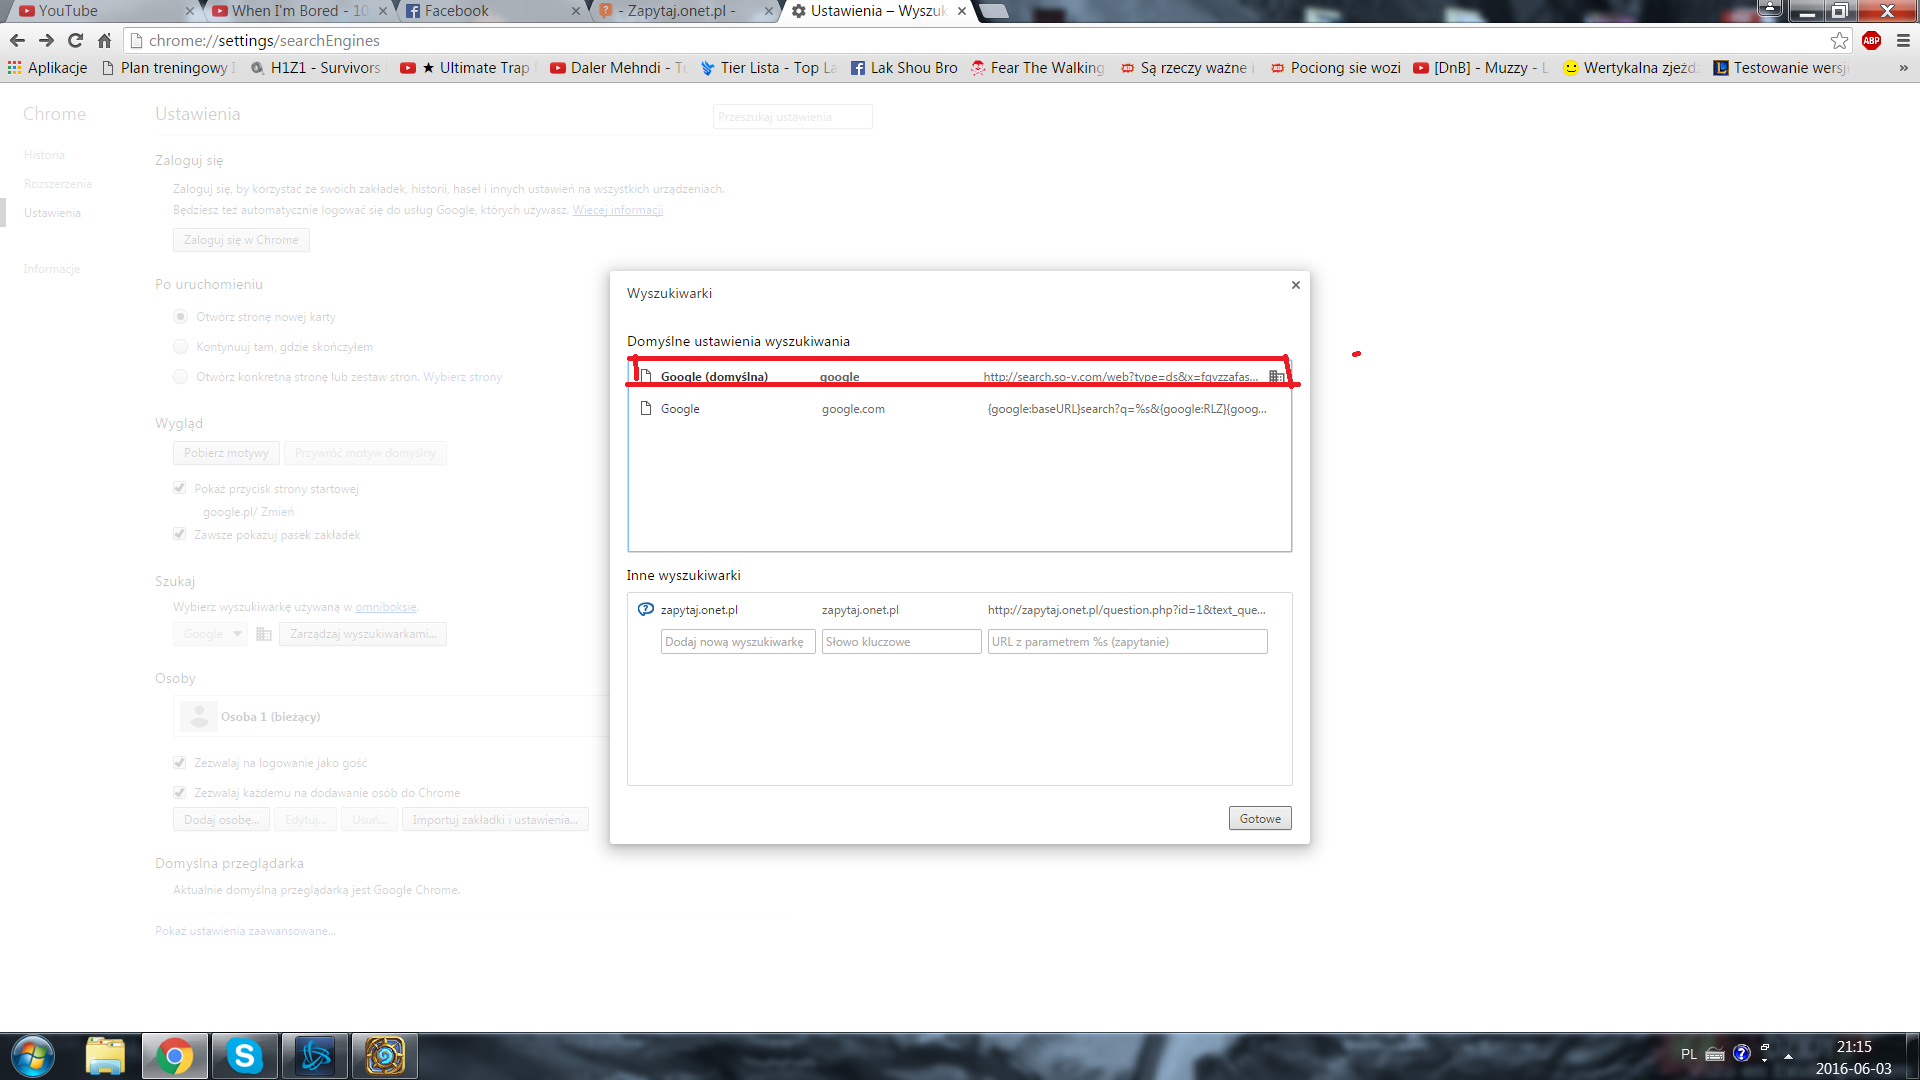Open the Adblock Plus extension icon
This screenshot has height=1080, width=1920.
click(1871, 41)
